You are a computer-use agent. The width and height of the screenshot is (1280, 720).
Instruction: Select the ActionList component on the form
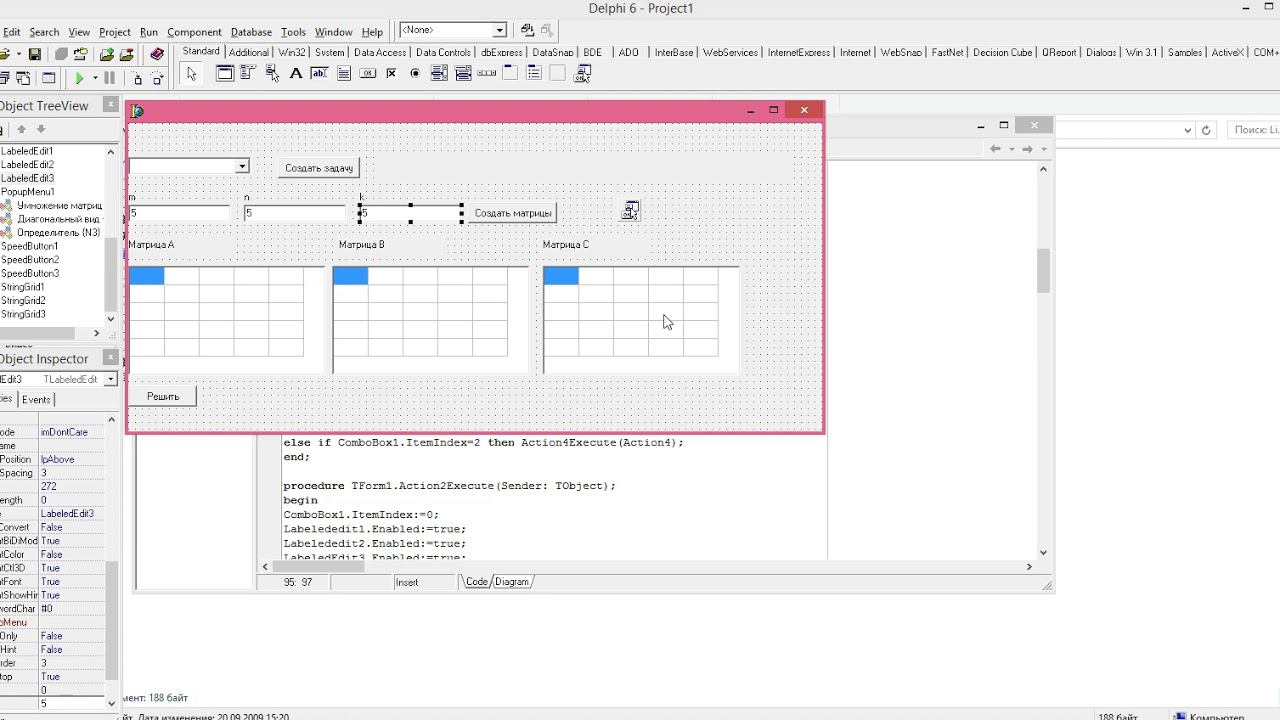click(630, 210)
